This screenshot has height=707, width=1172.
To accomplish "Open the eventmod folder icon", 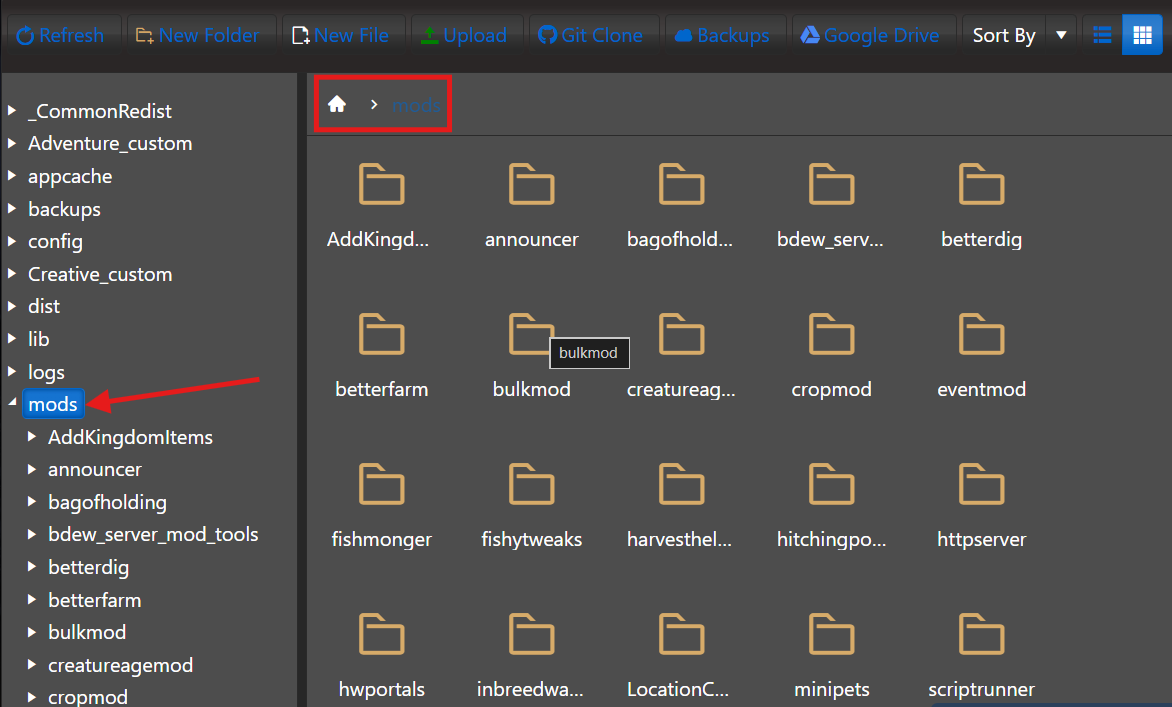I will pyautogui.click(x=981, y=334).
